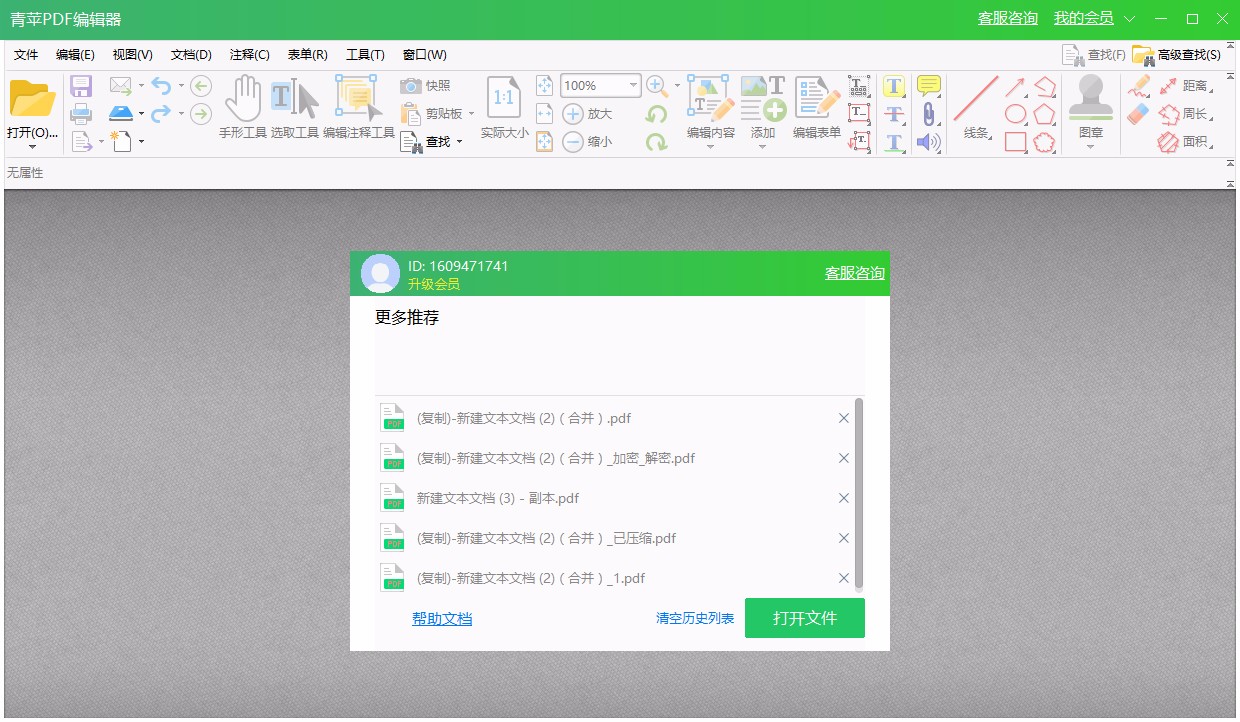
Task: Take a snapshot with the 快照 camera icon
Action: tap(410, 87)
